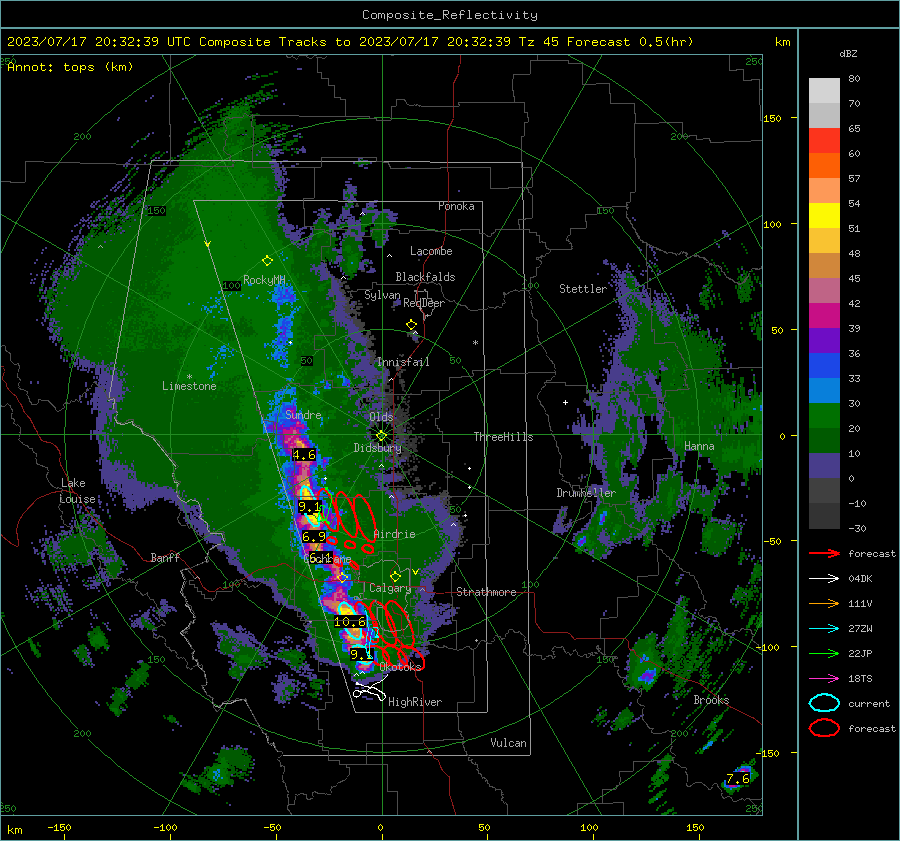Click the Sylvan label

click(x=382, y=295)
